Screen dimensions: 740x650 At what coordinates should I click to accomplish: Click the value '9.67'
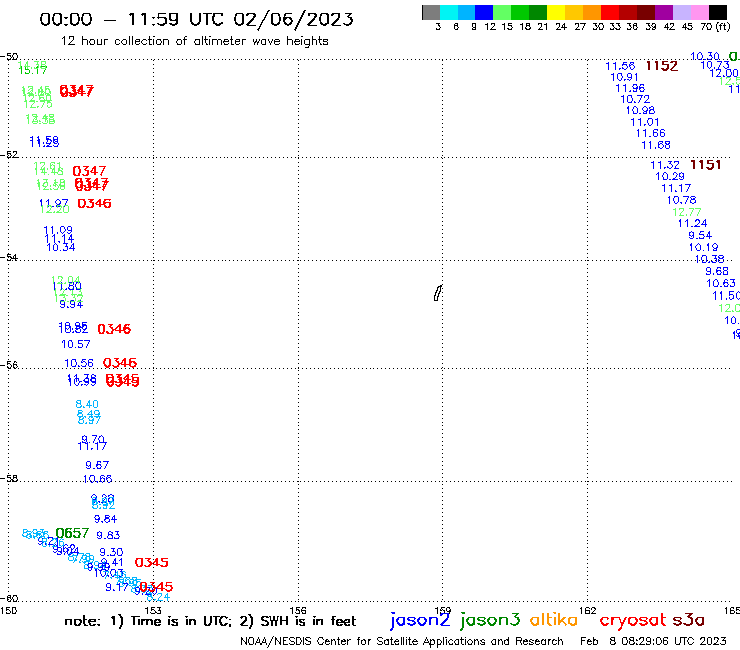tap(97, 465)
